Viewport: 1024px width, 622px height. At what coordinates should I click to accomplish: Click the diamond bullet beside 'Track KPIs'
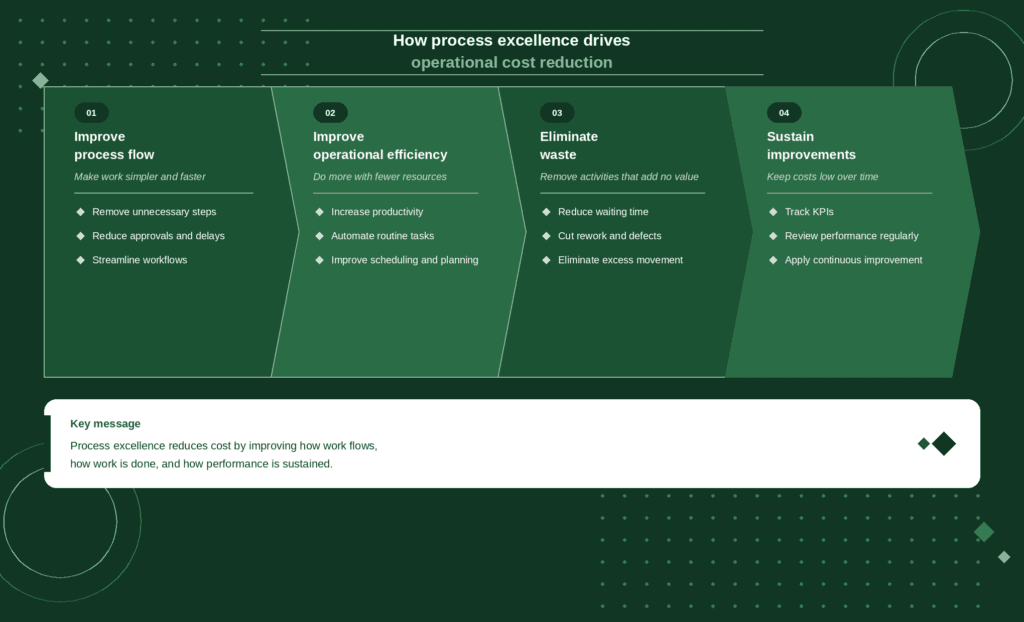coord(773,212)
